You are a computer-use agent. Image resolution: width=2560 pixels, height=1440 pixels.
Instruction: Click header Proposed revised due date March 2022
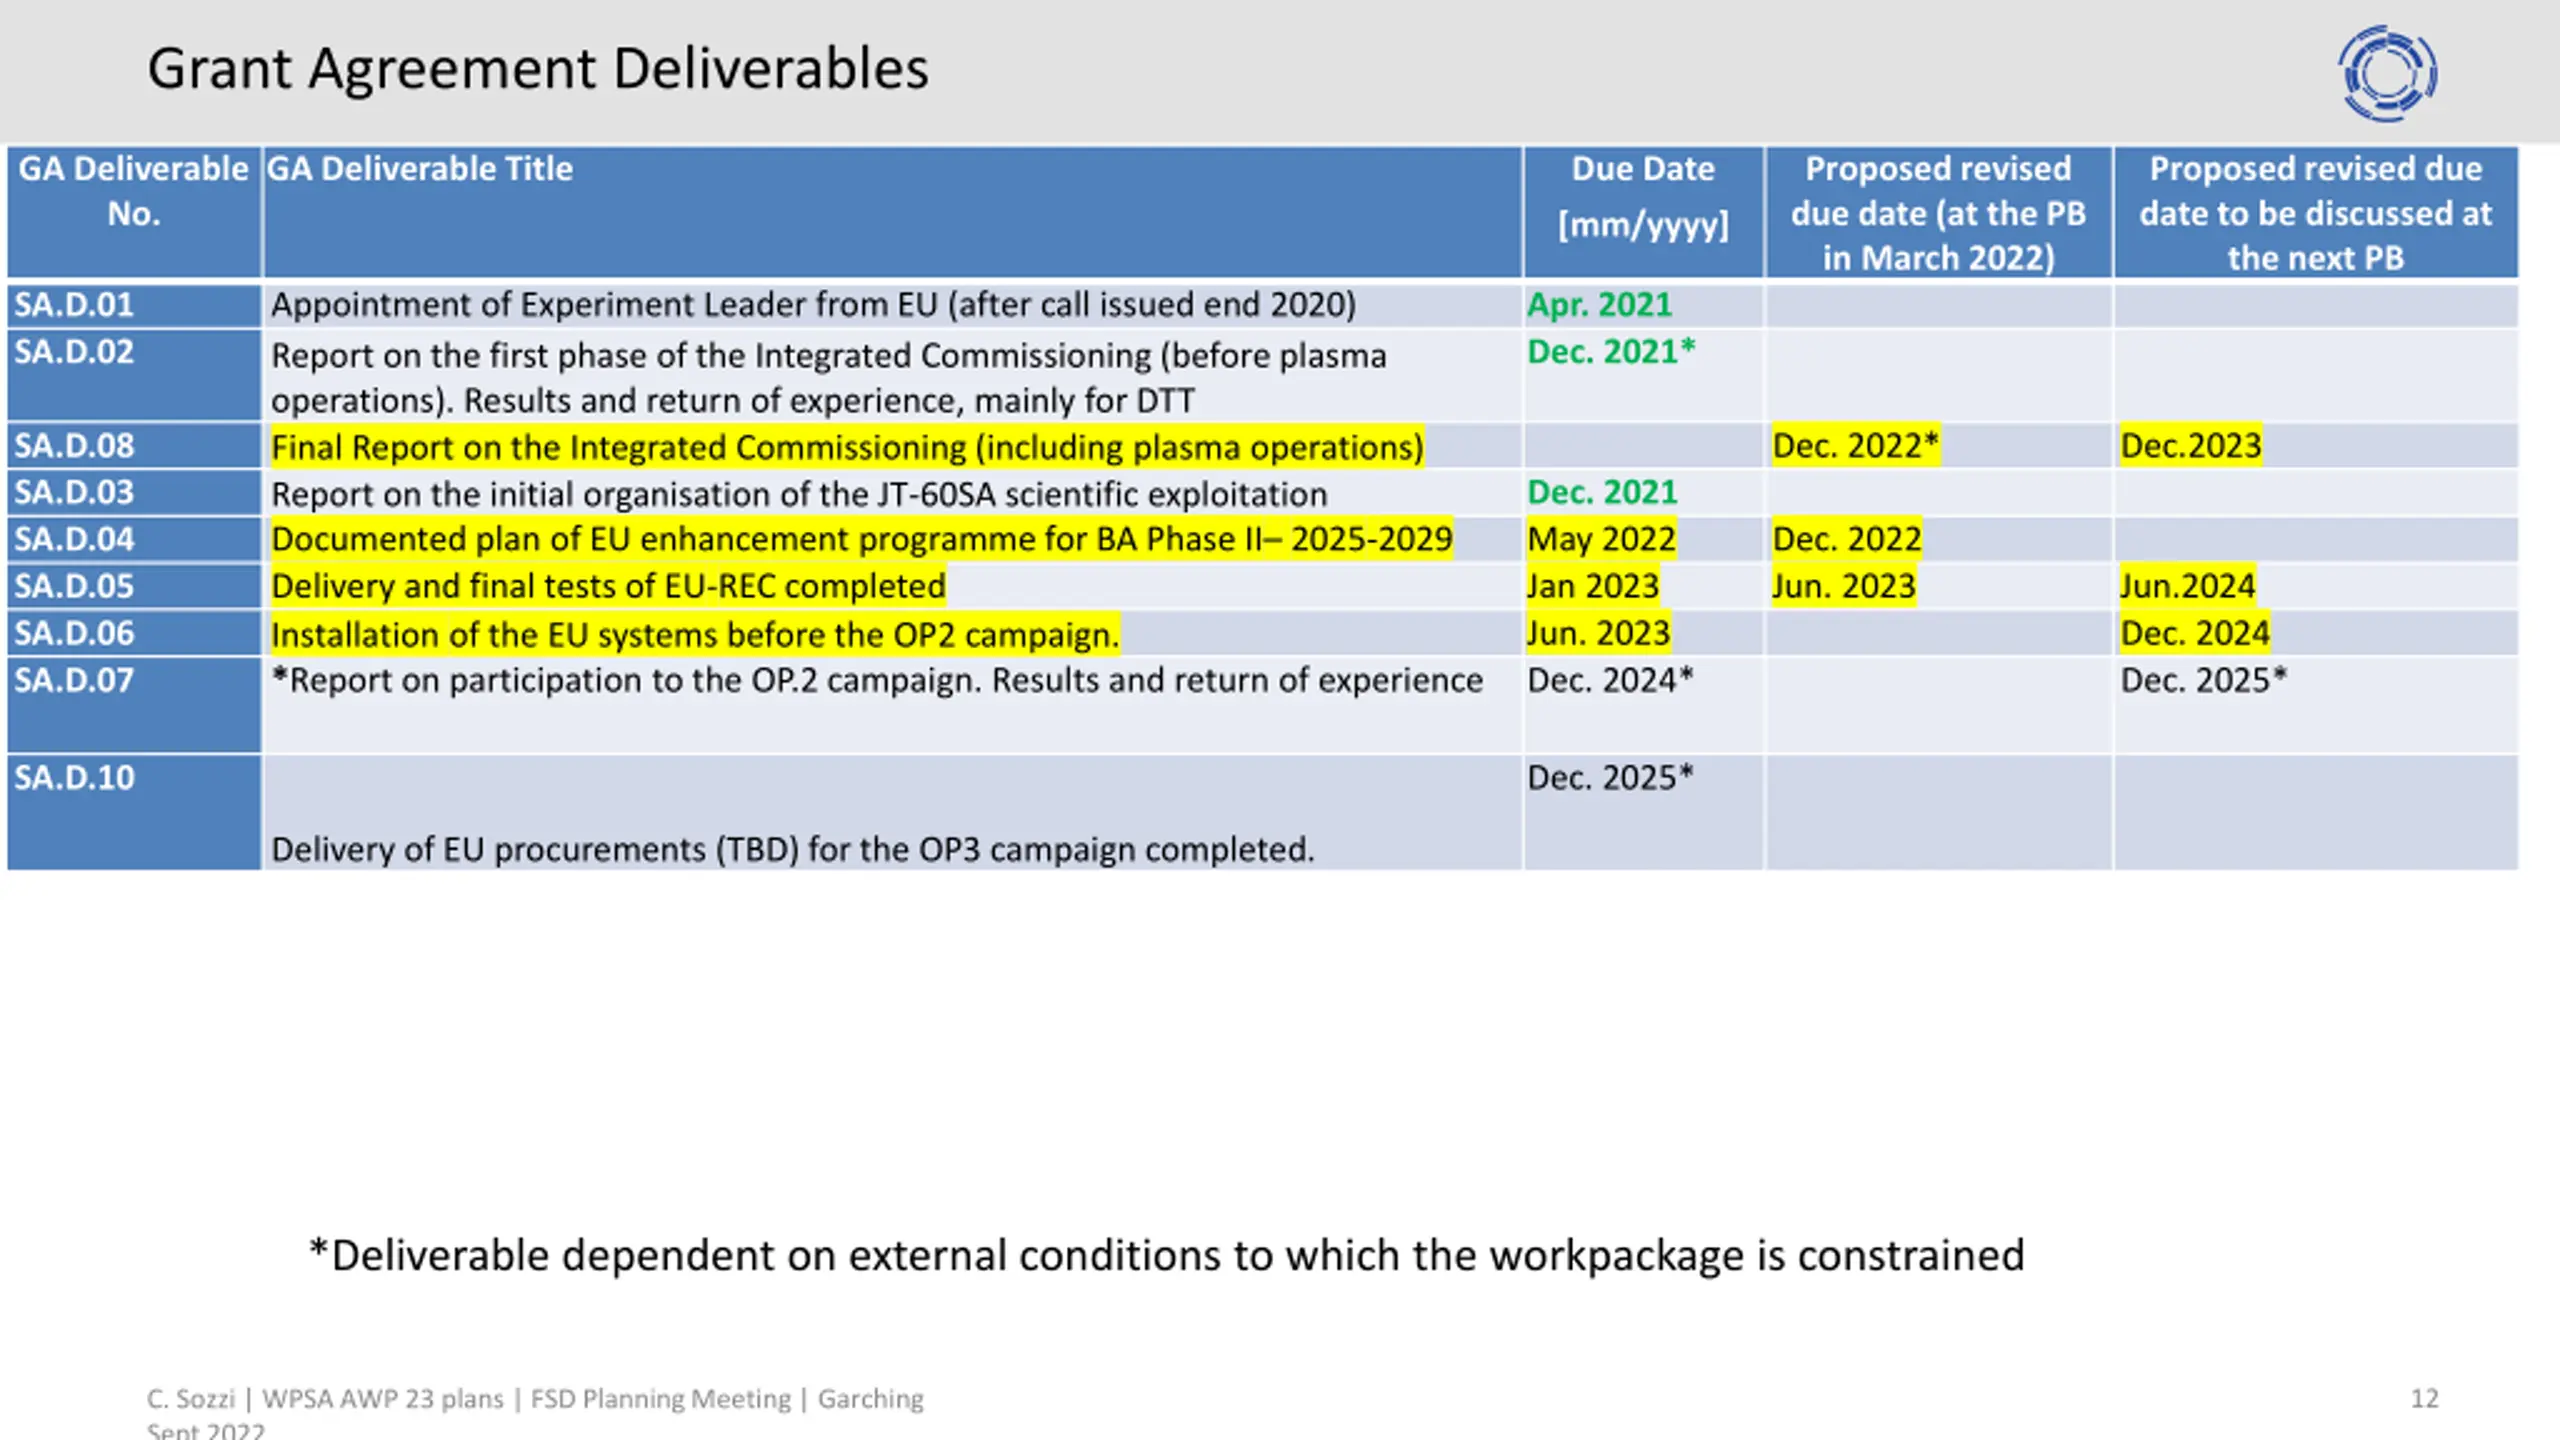(1938, 212)
